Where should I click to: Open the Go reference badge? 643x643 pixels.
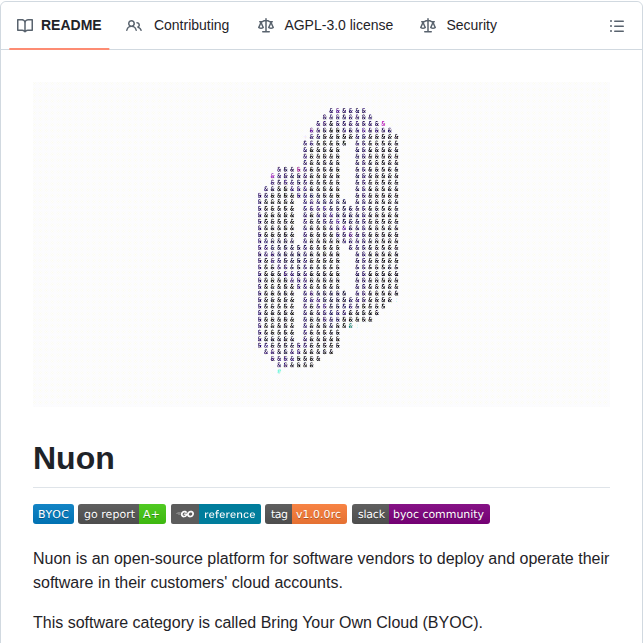click(x=216, y=514)
